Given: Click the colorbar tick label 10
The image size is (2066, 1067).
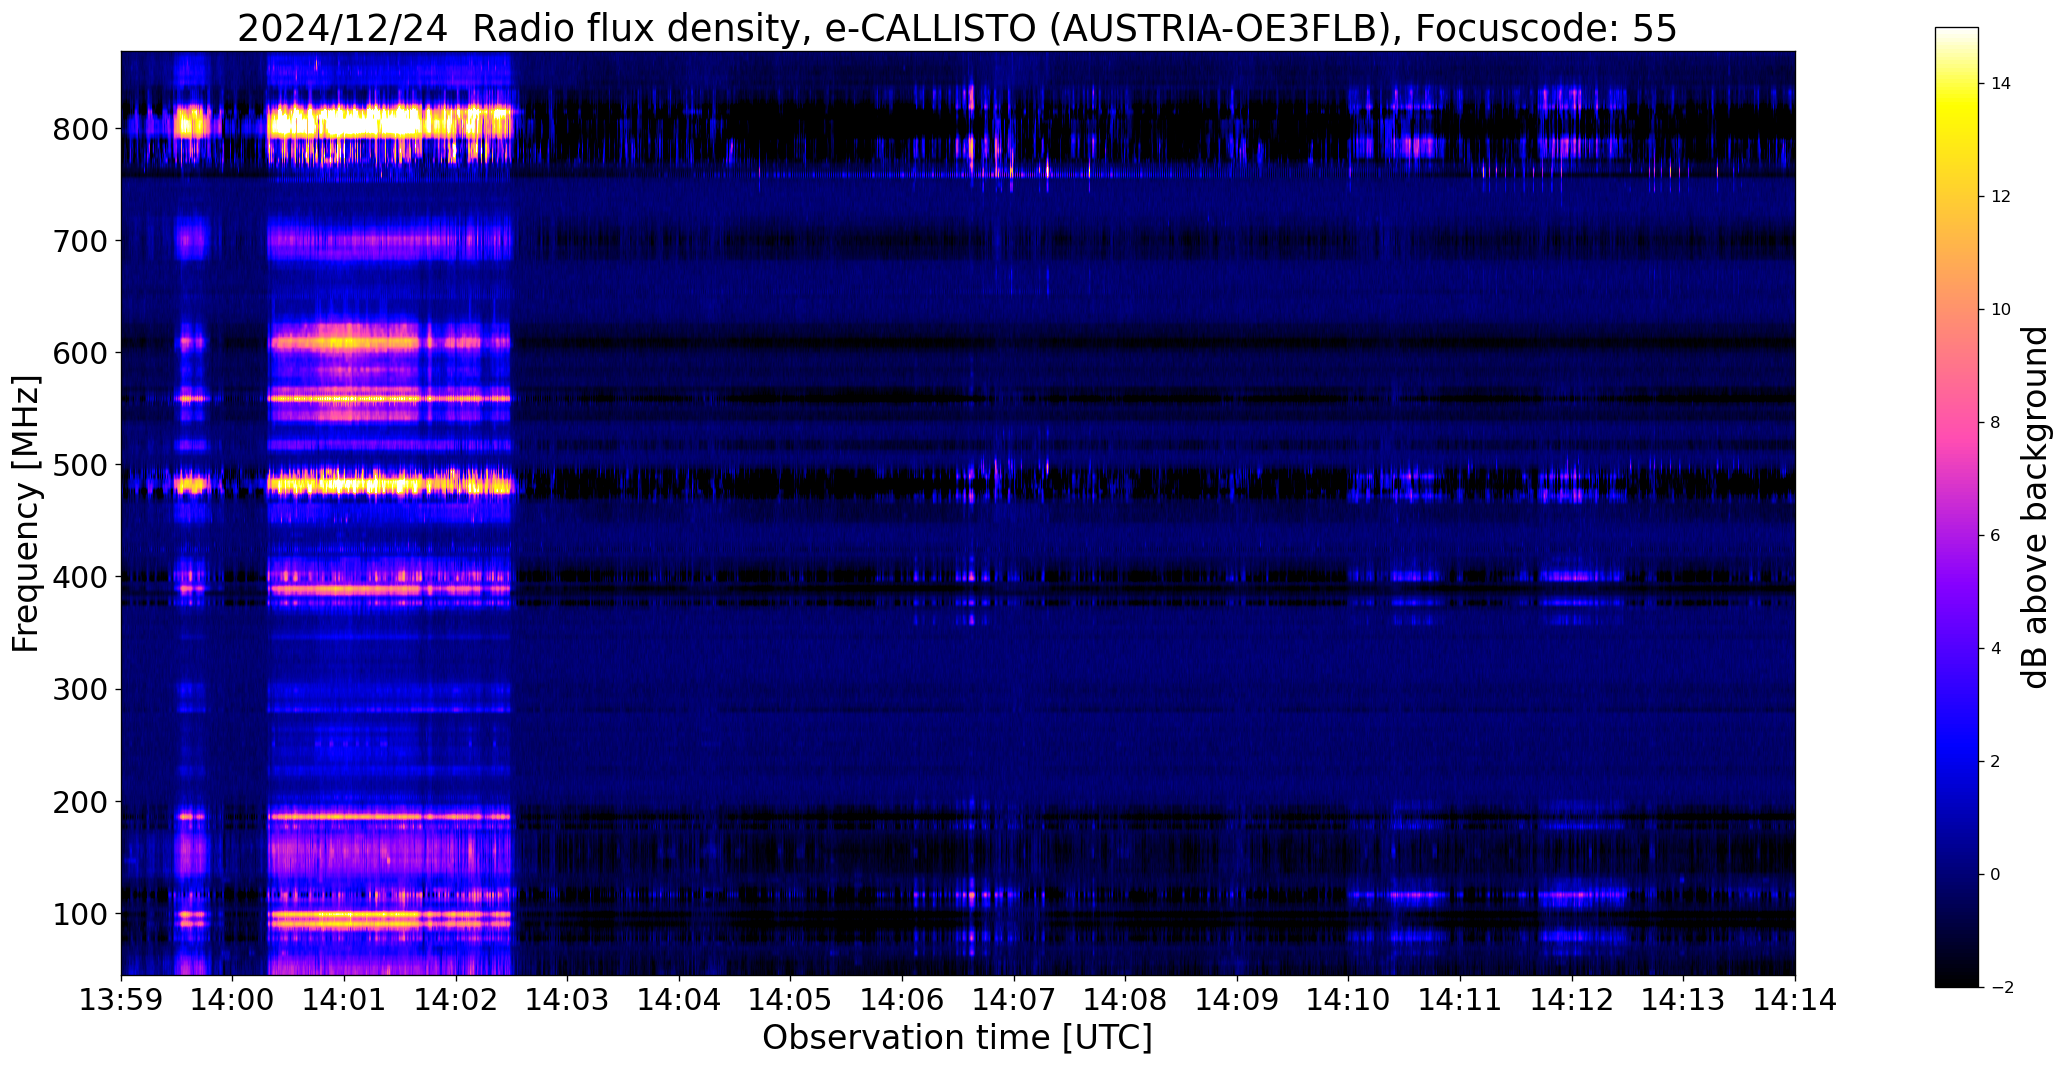Looking at the screenshot, I should click(2000, 310).
